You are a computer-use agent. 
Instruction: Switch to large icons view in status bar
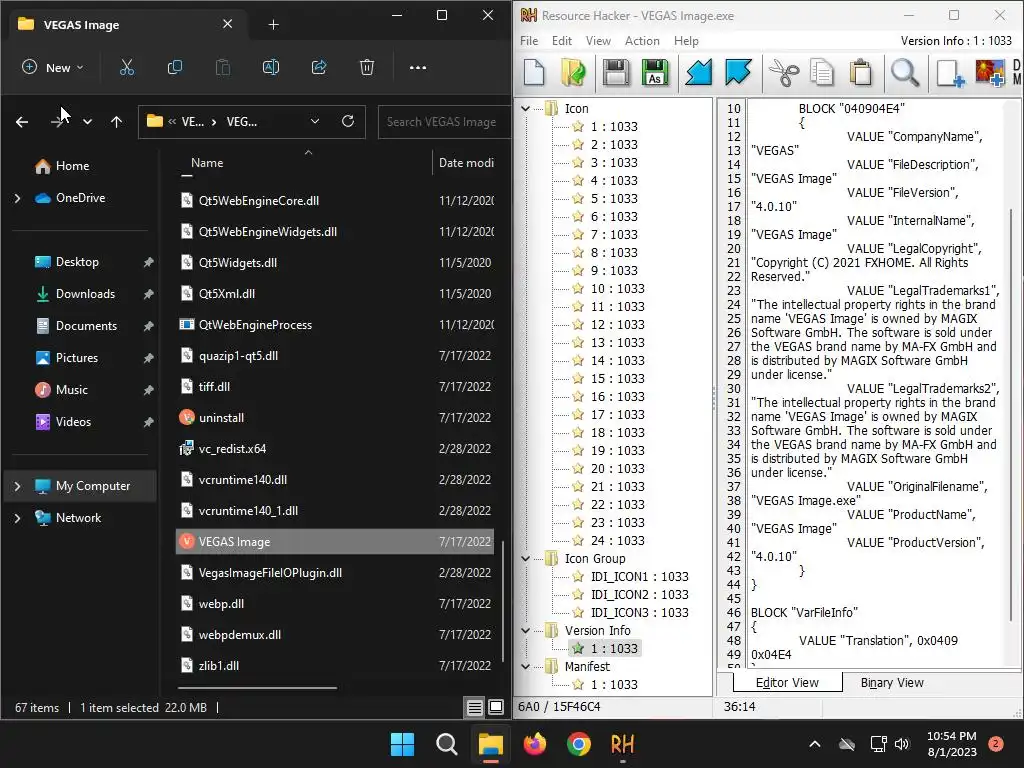[496, 707]
